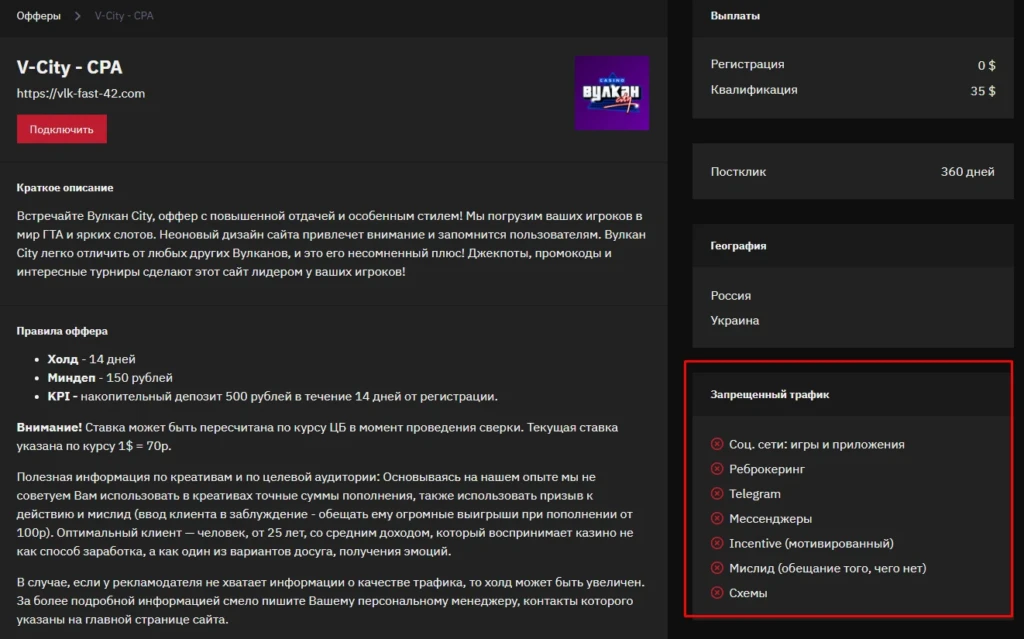Click the 0 $ registration payout value
The height and width of the screenshot is (639, 1024).
coord(986,65)
